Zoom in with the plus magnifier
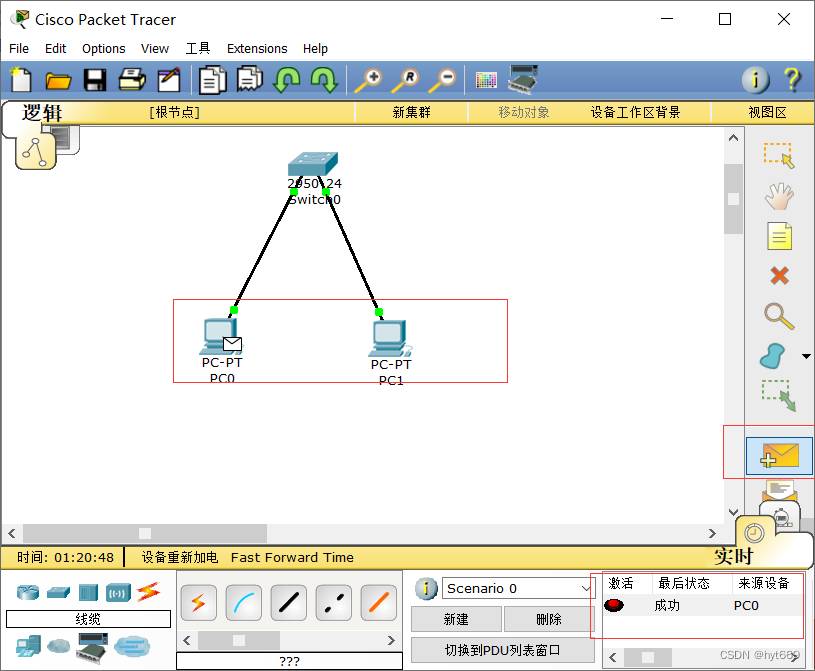 [368, 81]
